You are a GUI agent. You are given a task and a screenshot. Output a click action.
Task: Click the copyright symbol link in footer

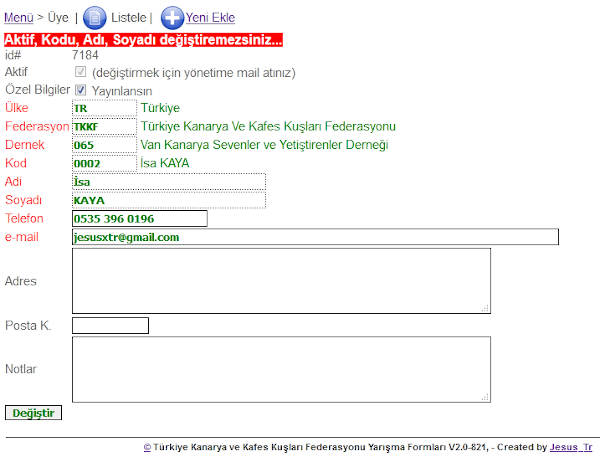(x=147, y=448)
